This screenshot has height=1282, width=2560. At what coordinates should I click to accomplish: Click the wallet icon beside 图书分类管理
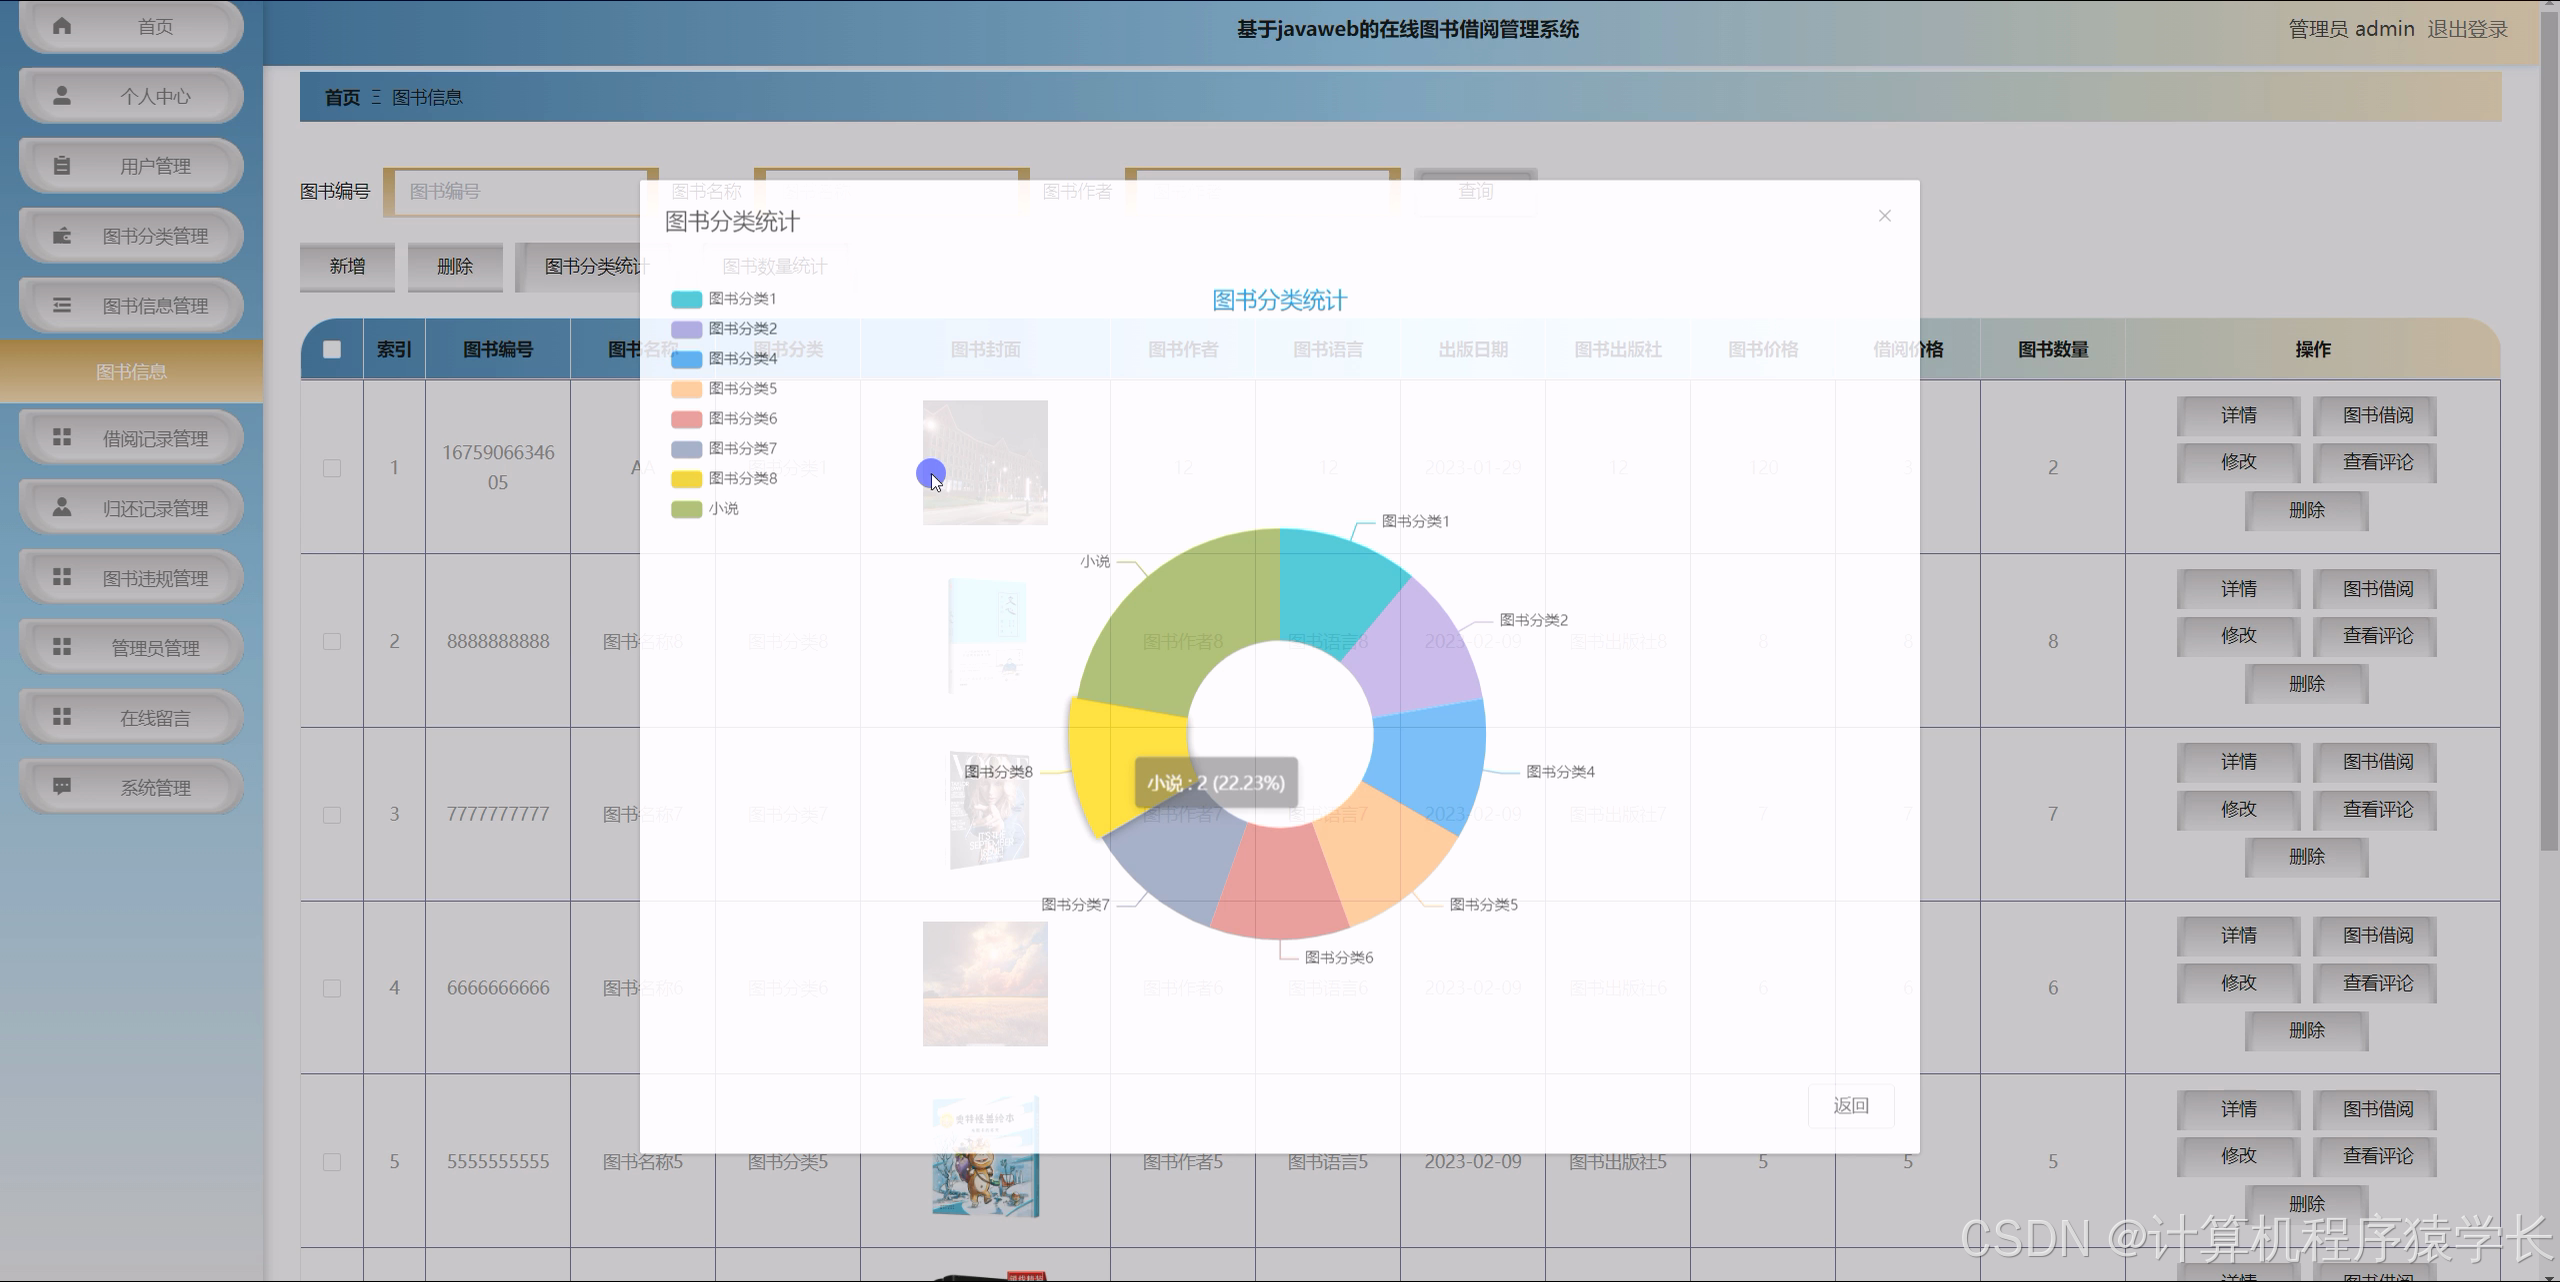(62, 236)
